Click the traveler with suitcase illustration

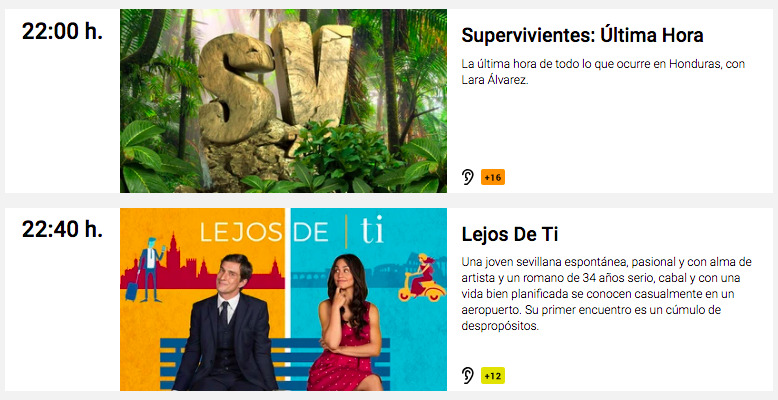point(145,269)
